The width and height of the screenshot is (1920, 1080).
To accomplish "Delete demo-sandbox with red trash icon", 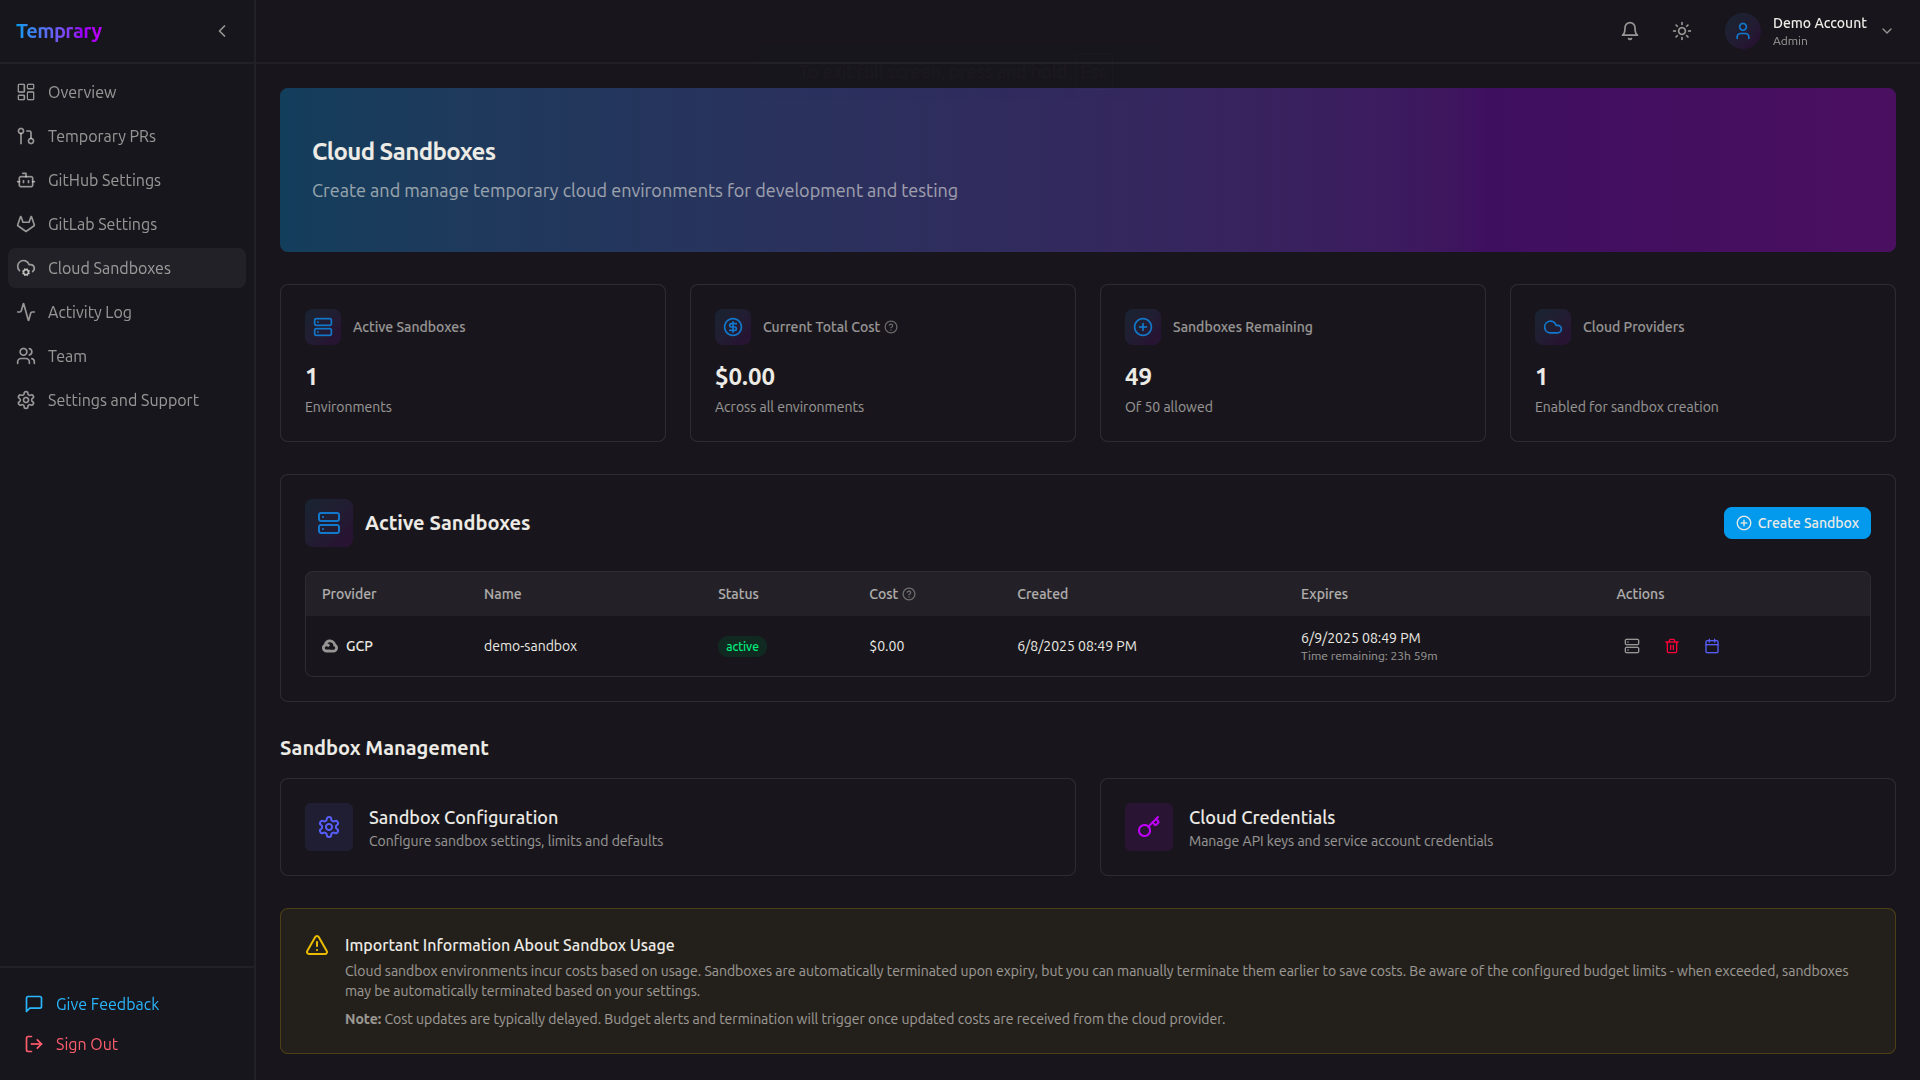I will point(1672,646).
